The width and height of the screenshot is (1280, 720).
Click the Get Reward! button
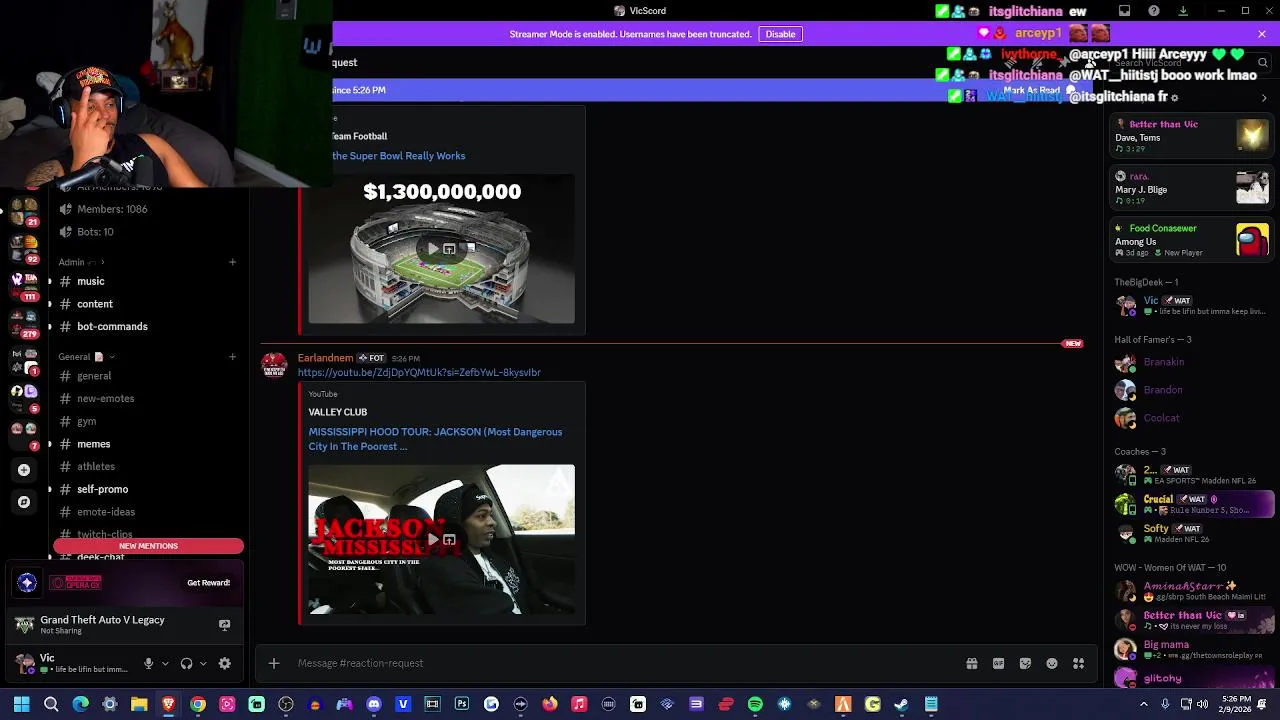pyautogui.click(x=208, y=583)
